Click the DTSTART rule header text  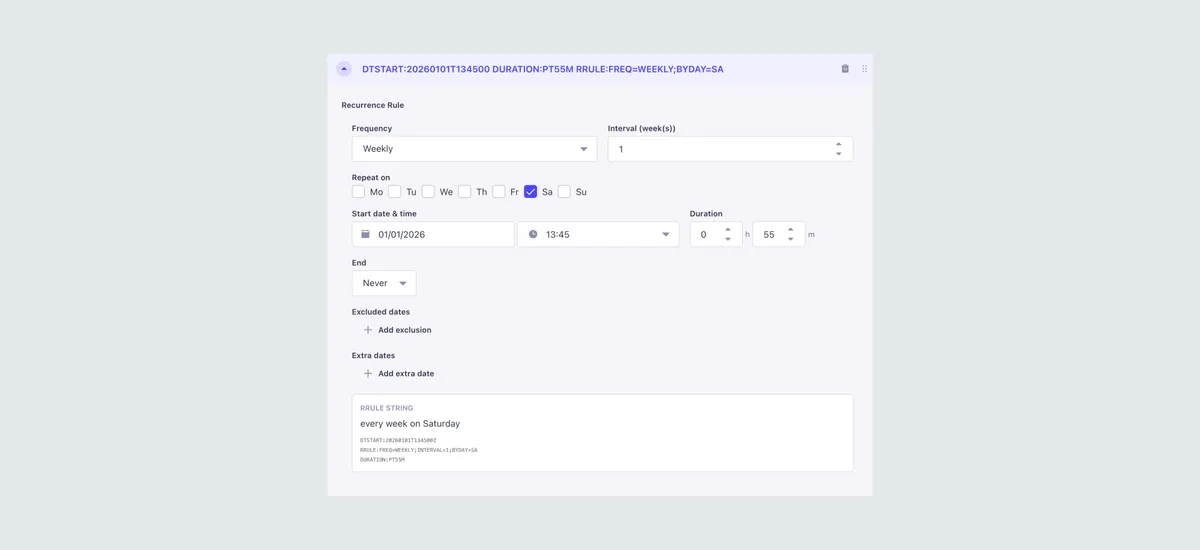543,69
